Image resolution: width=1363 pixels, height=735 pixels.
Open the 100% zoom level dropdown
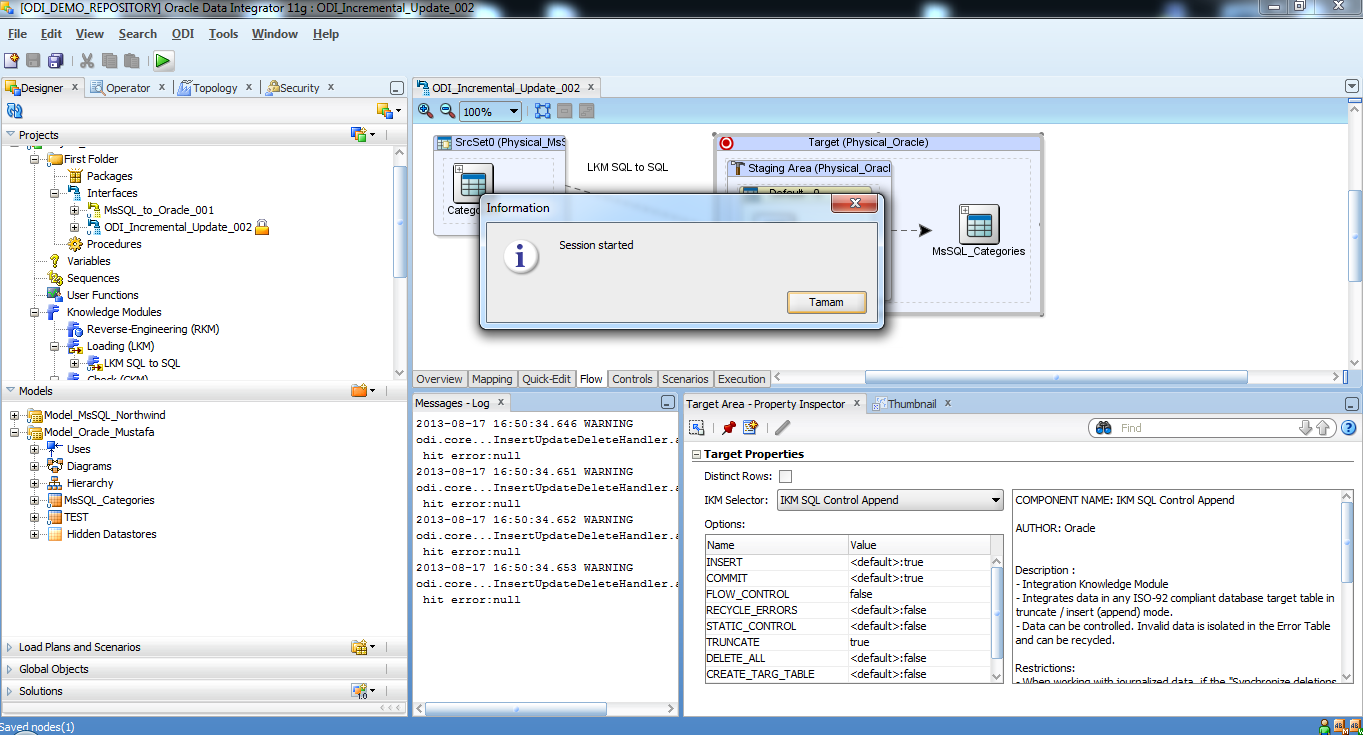(x=514, y=112)
